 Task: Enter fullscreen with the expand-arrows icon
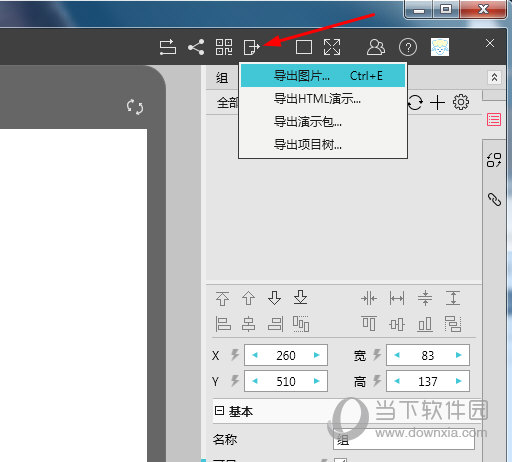[332, 47]
